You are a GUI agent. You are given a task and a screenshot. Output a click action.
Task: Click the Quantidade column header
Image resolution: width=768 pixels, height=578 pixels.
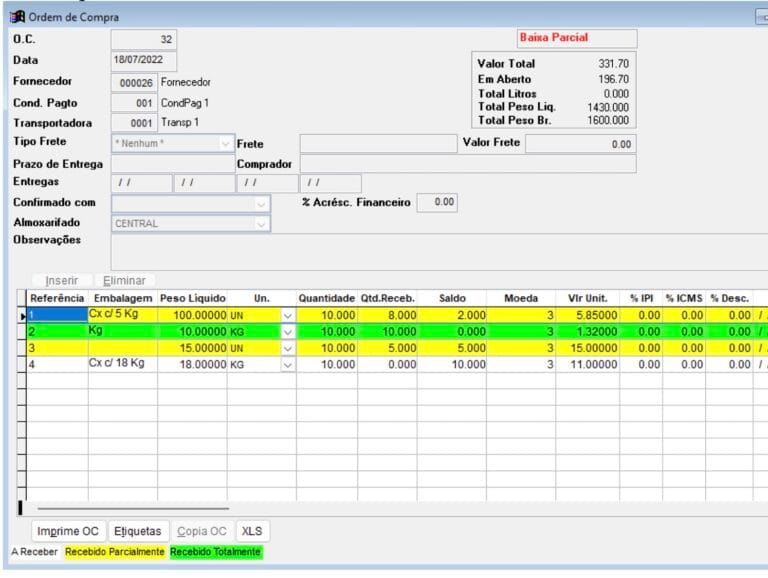pyautogui.click(x=327, y=298)
